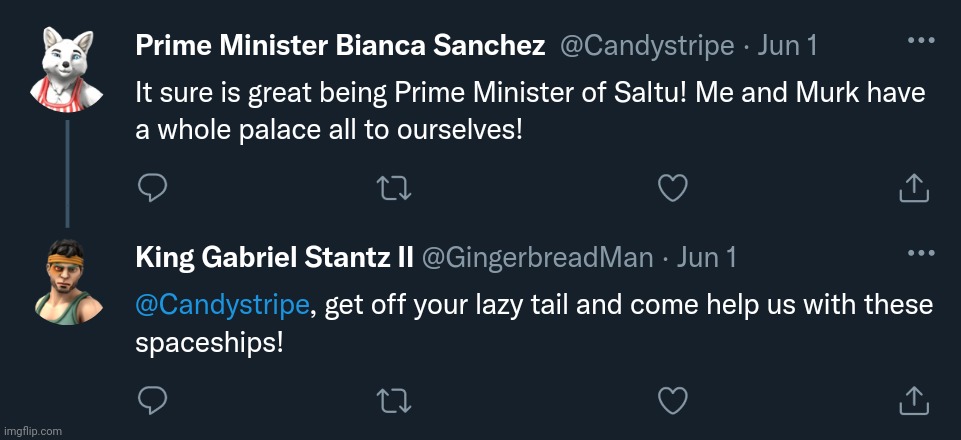Open more options on Bianca Sanchez's tweet
The height and width of the screenshot is (440, 961).
[920, 41]
